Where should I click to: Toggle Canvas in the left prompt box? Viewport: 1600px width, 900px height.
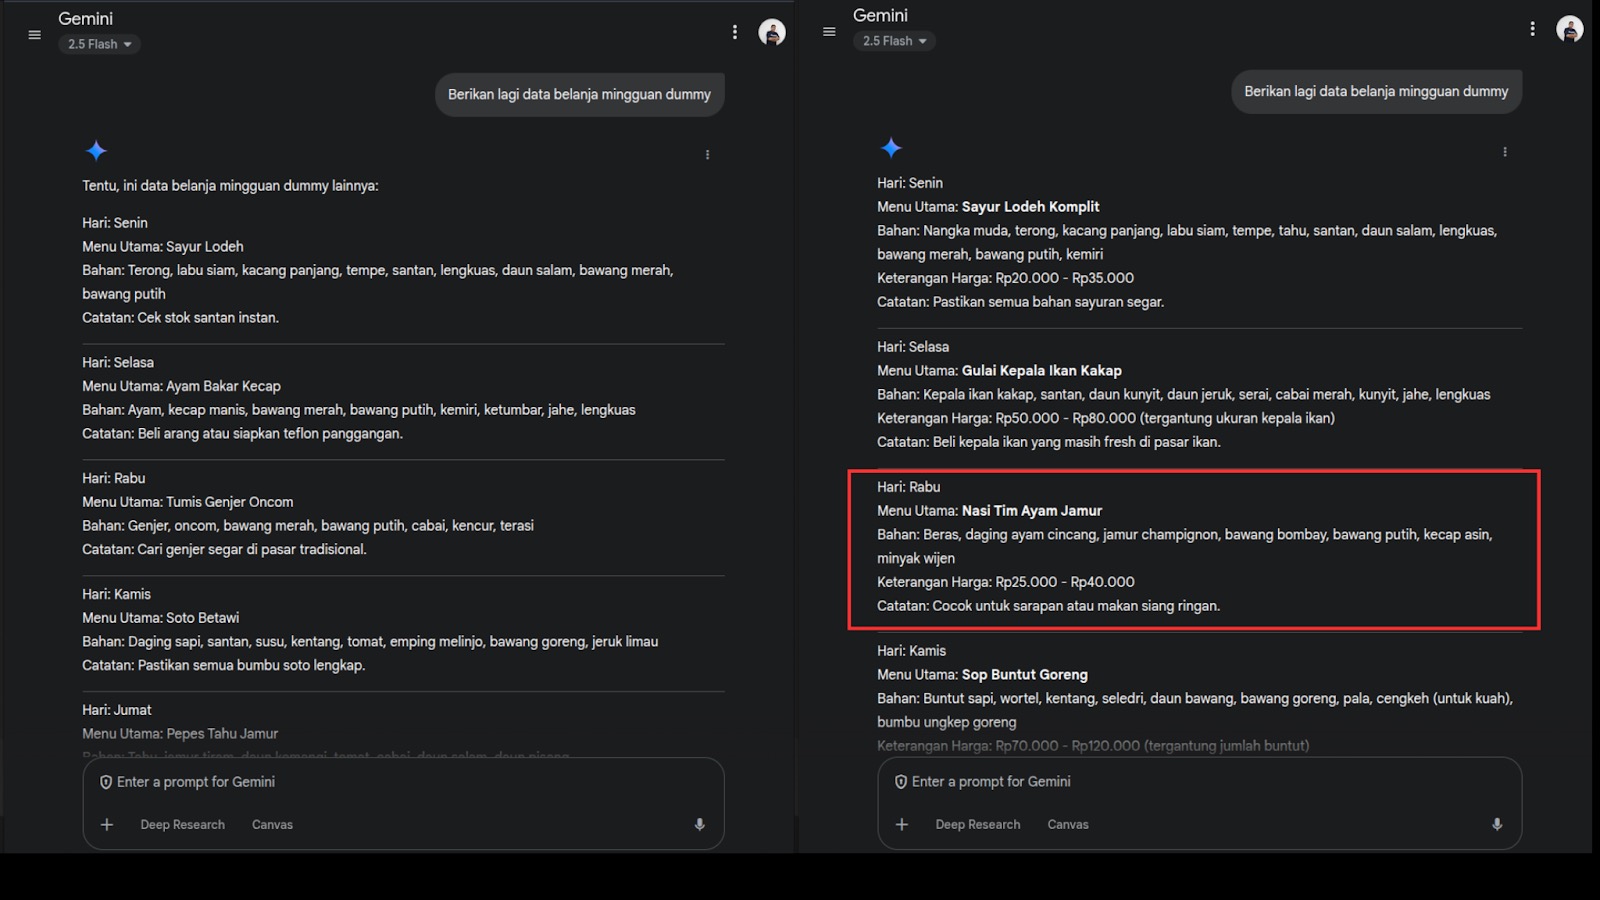(272, 825)
